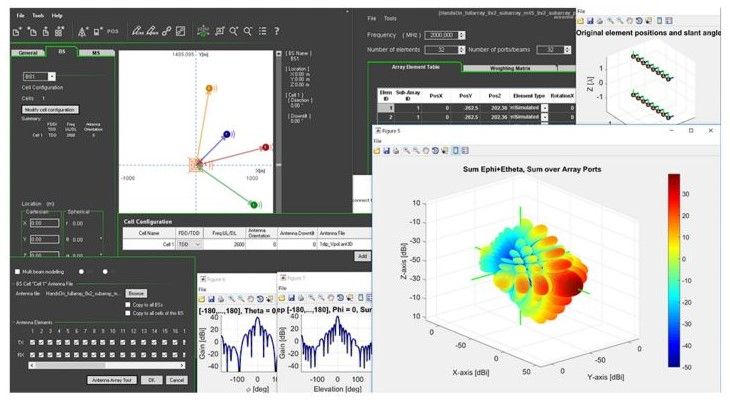This screenshot has width=730, height=400.
Task: Enable the Multi beam modelling checkbox
Action: (16, 271)
